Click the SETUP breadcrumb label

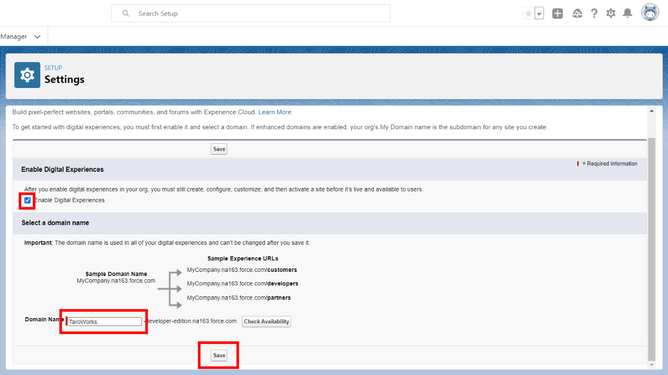coord(53,68)
